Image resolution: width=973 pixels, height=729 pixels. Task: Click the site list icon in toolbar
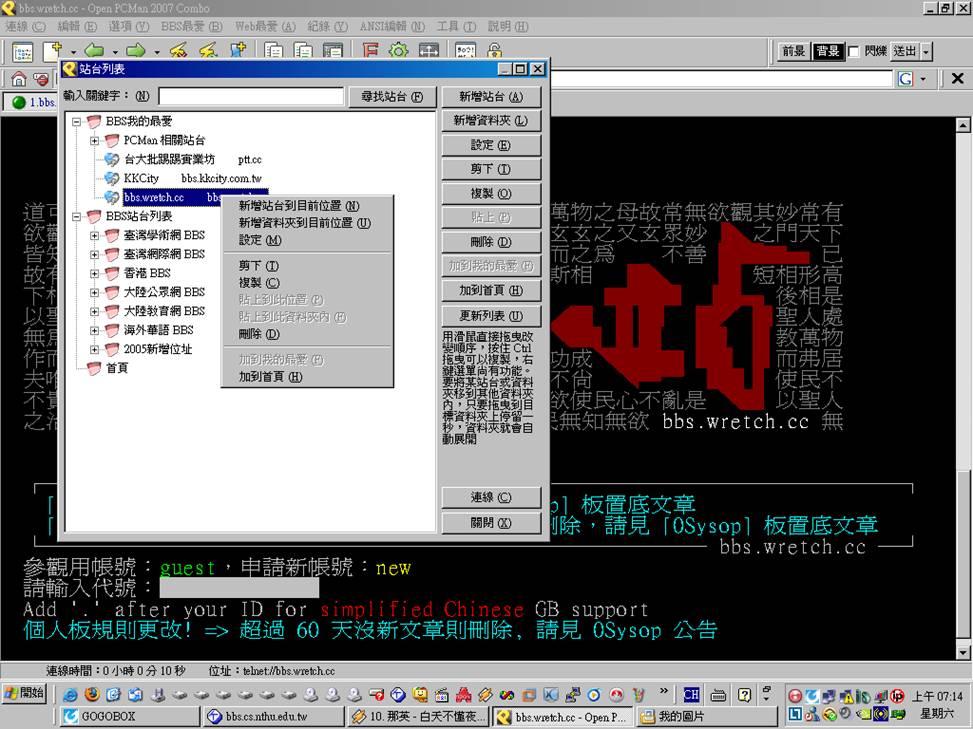(x=22, y=52)
